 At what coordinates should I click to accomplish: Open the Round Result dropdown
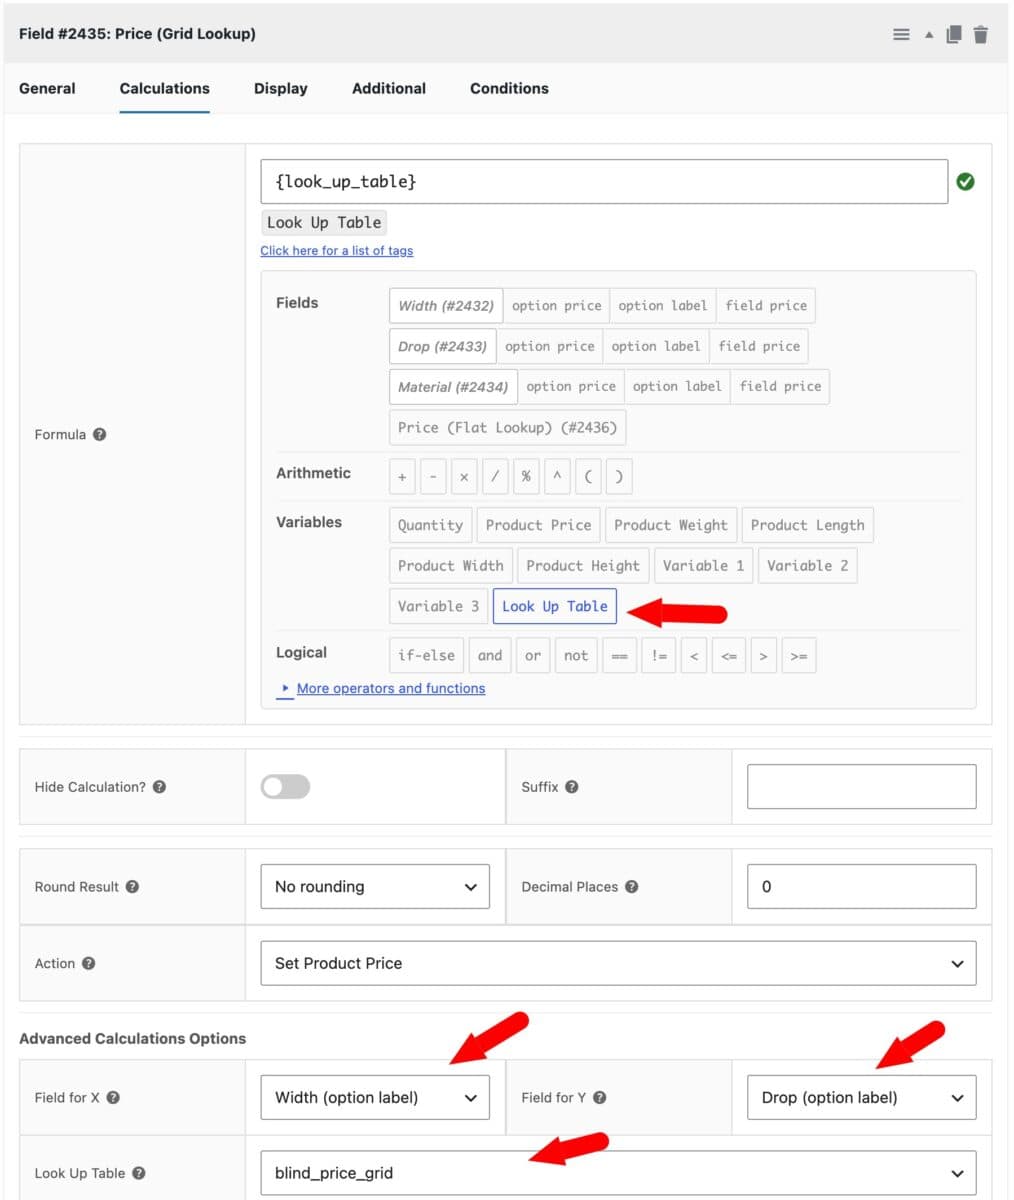375,887
